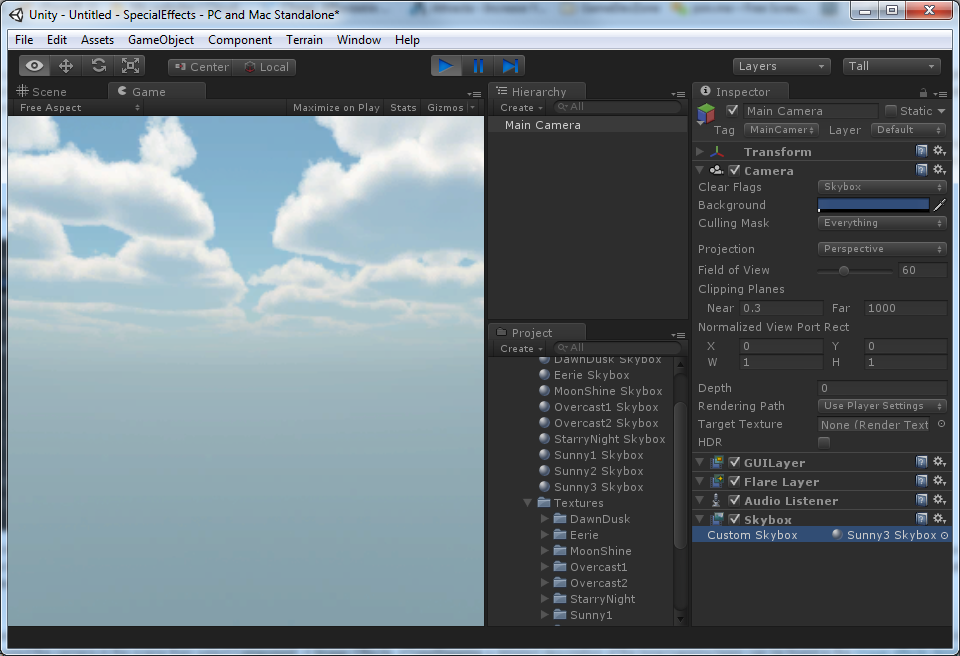Open the Tall layout dropdown
Viewport: 960px width, 656px height.
891,66
